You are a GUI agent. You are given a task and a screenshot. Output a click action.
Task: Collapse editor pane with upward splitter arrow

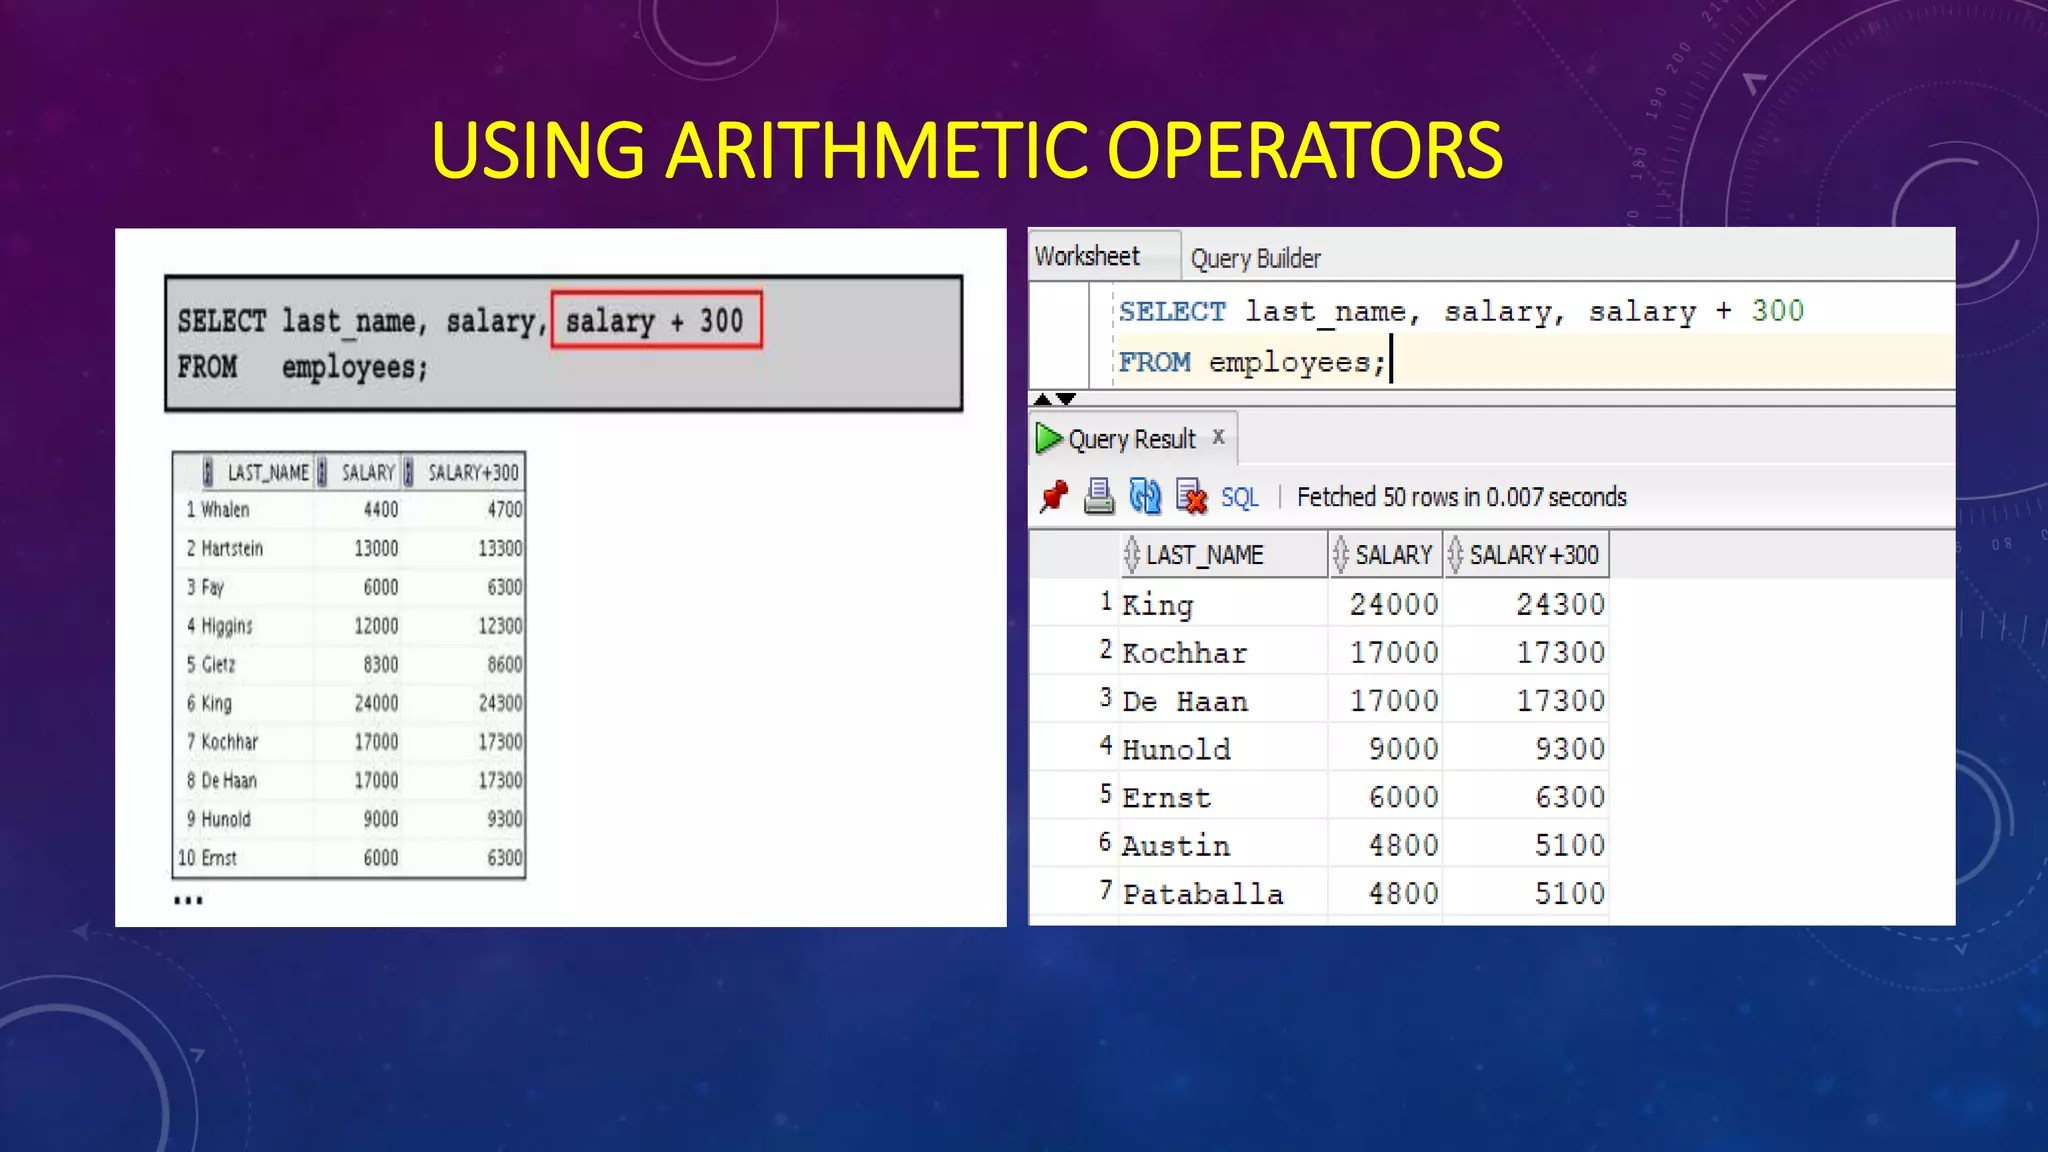click(1042, 399)
